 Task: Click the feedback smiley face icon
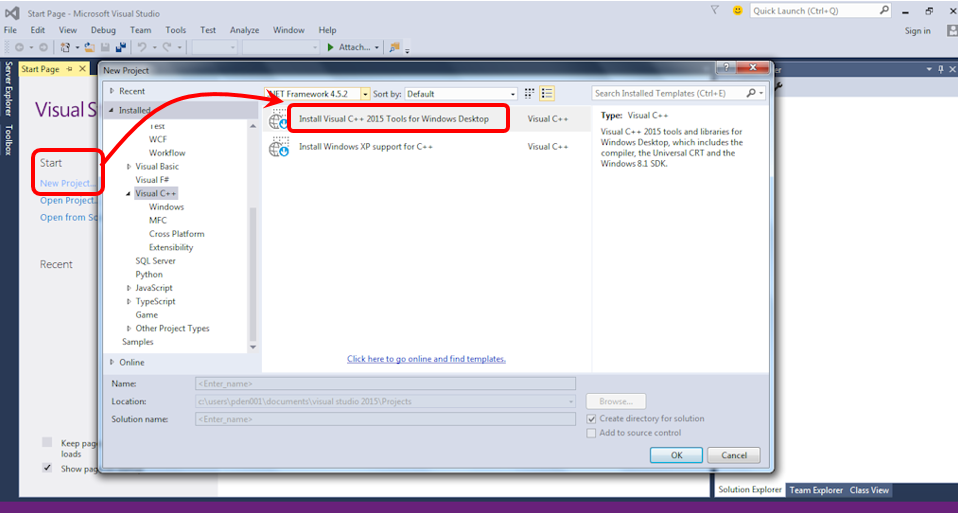[x=738, y=10]
